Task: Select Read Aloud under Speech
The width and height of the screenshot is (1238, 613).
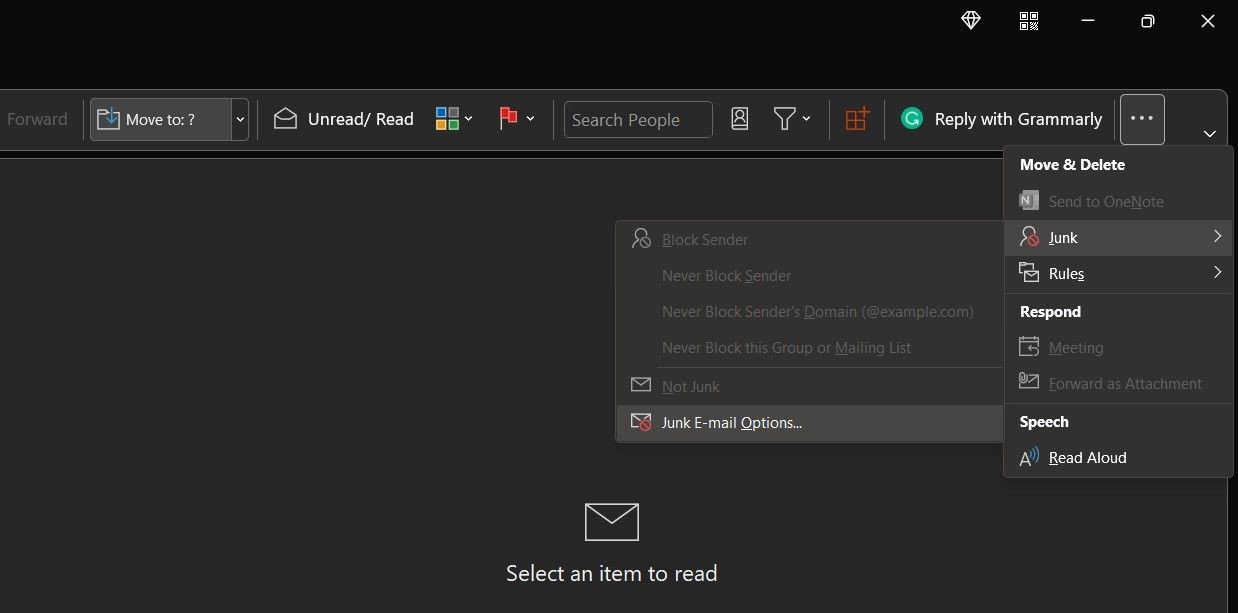Action: tap(1118, 457)
